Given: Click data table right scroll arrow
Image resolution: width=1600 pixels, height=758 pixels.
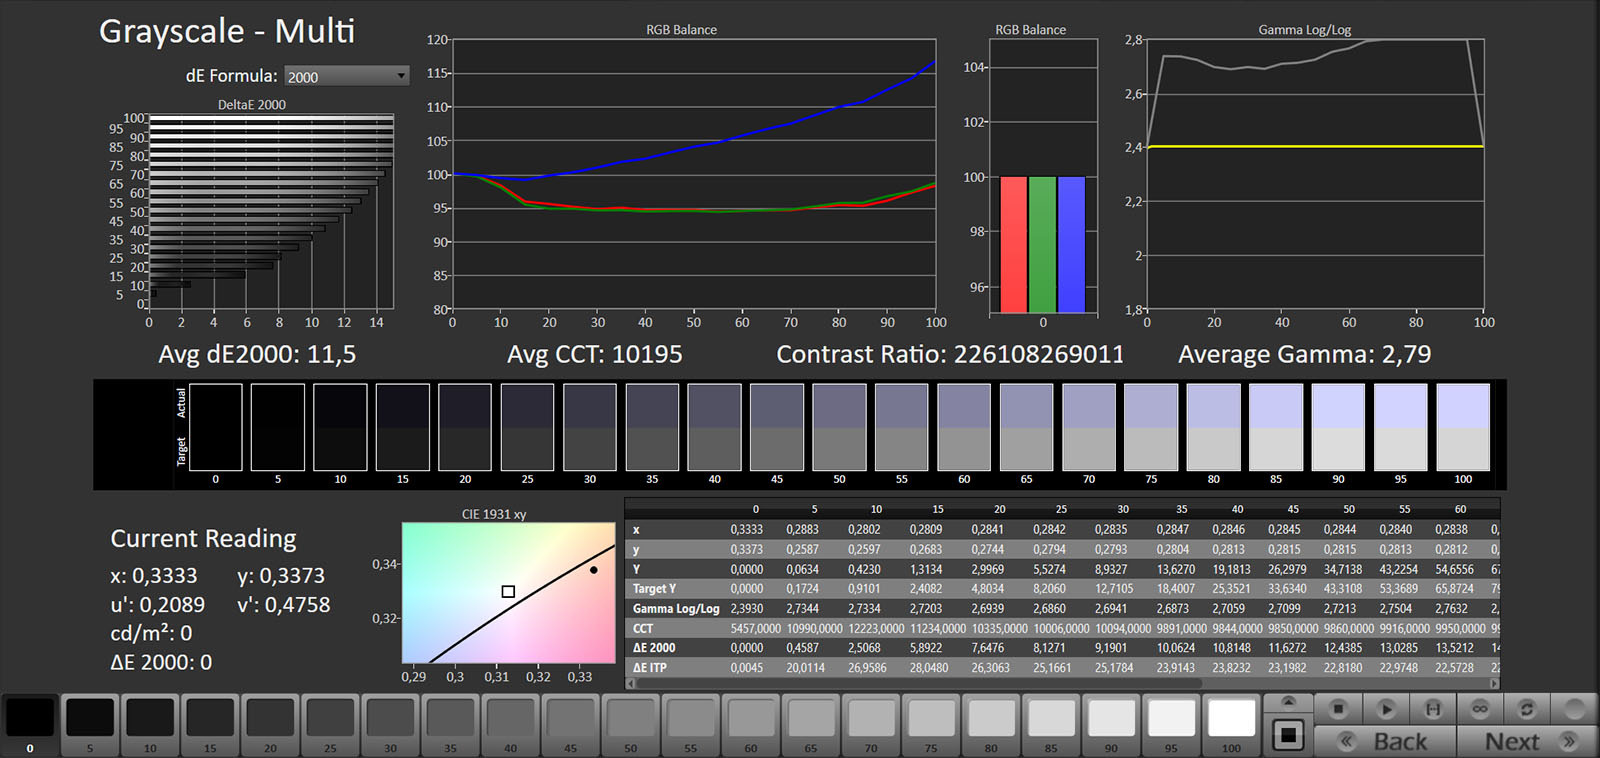Looking at the screenshot, I should point(1494,684).
